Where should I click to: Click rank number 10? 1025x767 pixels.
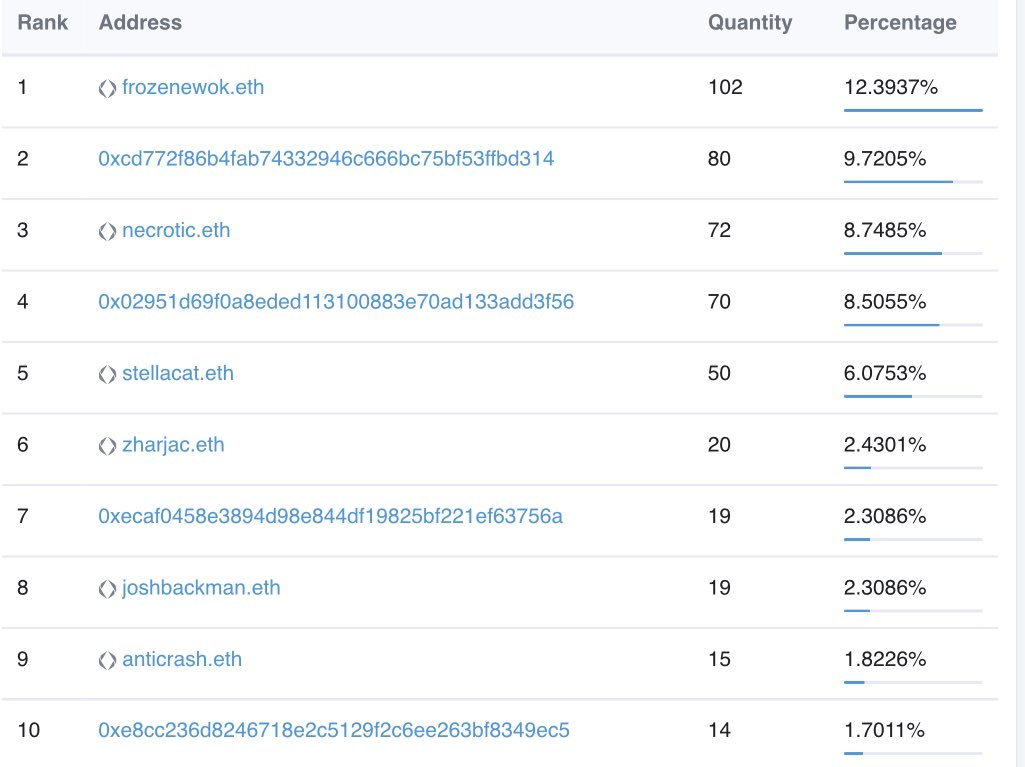(29, 730)
